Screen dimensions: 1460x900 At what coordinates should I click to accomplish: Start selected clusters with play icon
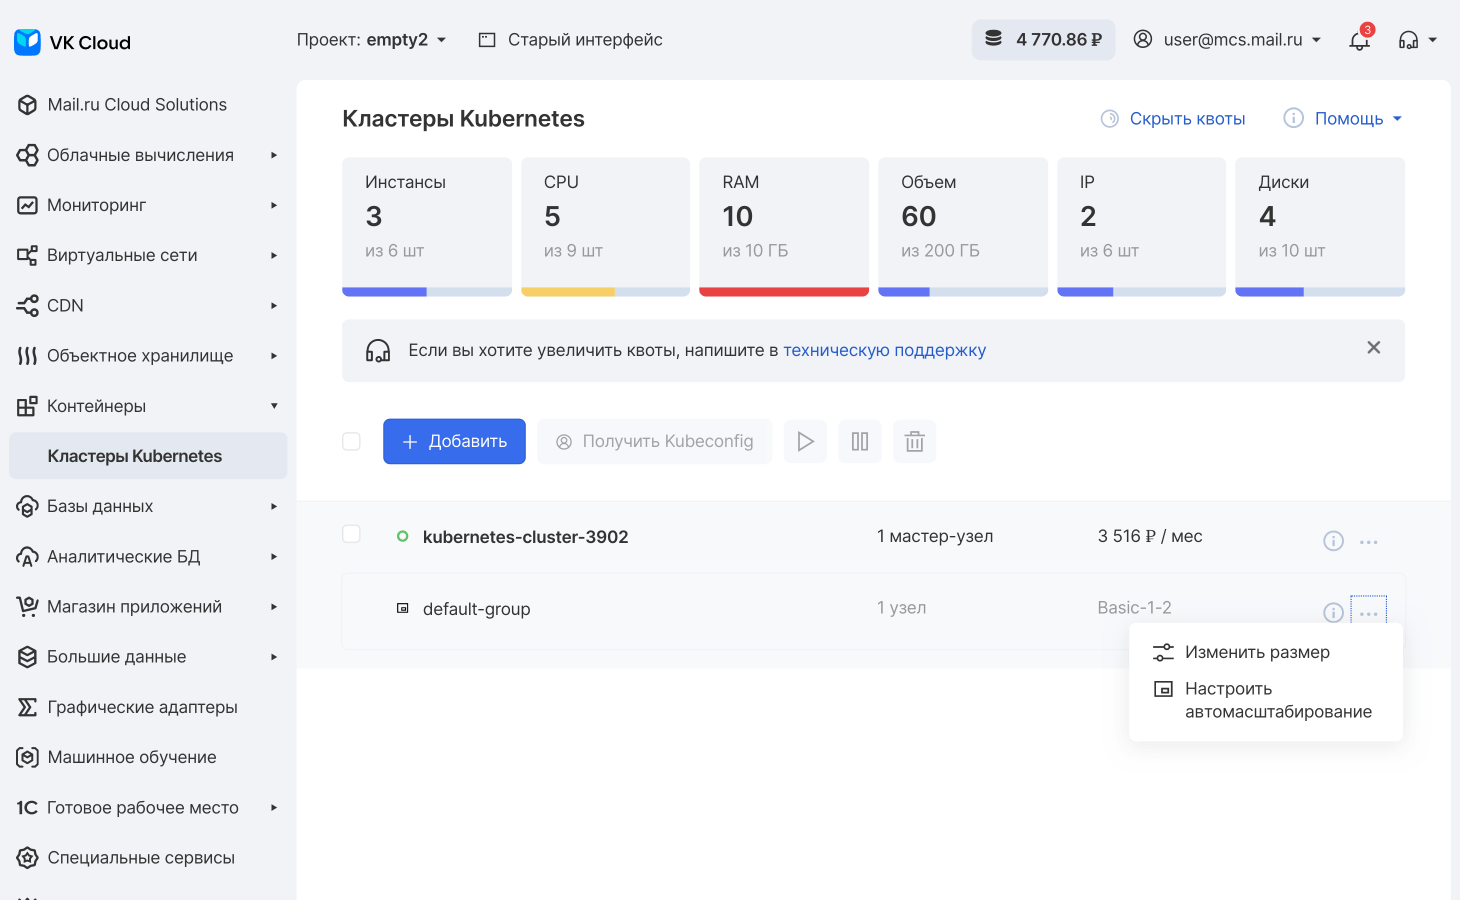point(805,441)
